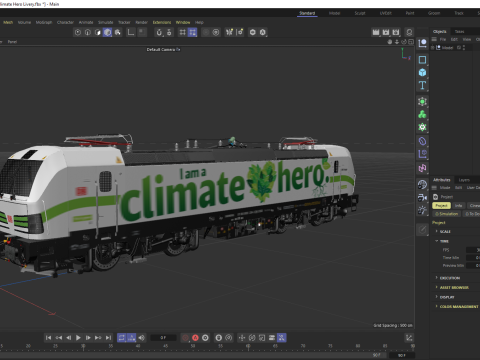Click the grid workplane icon
Viewport: 480px width, 360px height.
tap(182, 32)
